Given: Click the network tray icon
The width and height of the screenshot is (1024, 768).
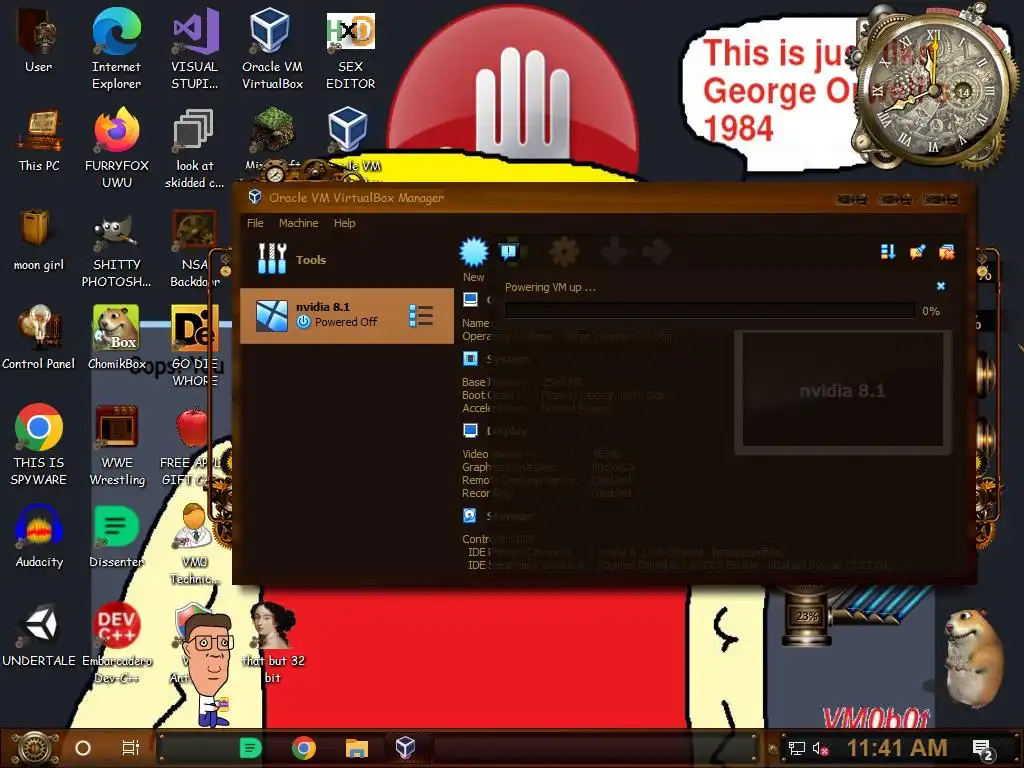Looking at the screenshot, I should tap(796, 748).
